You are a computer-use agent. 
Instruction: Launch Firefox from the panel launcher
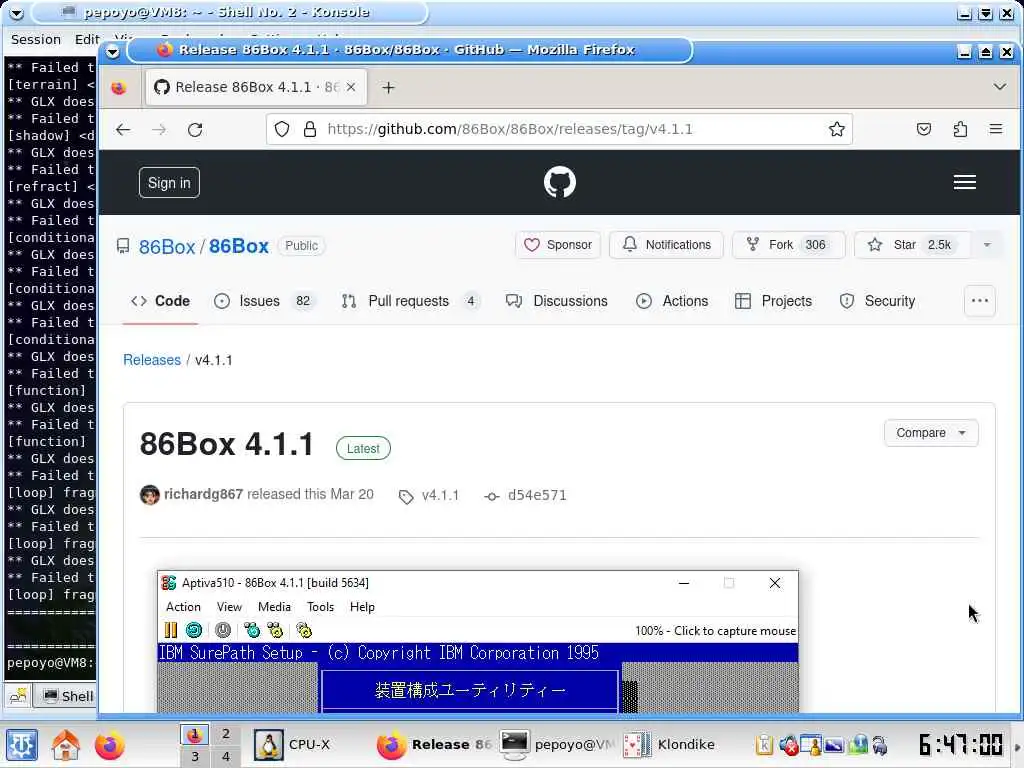pos(109,745)
